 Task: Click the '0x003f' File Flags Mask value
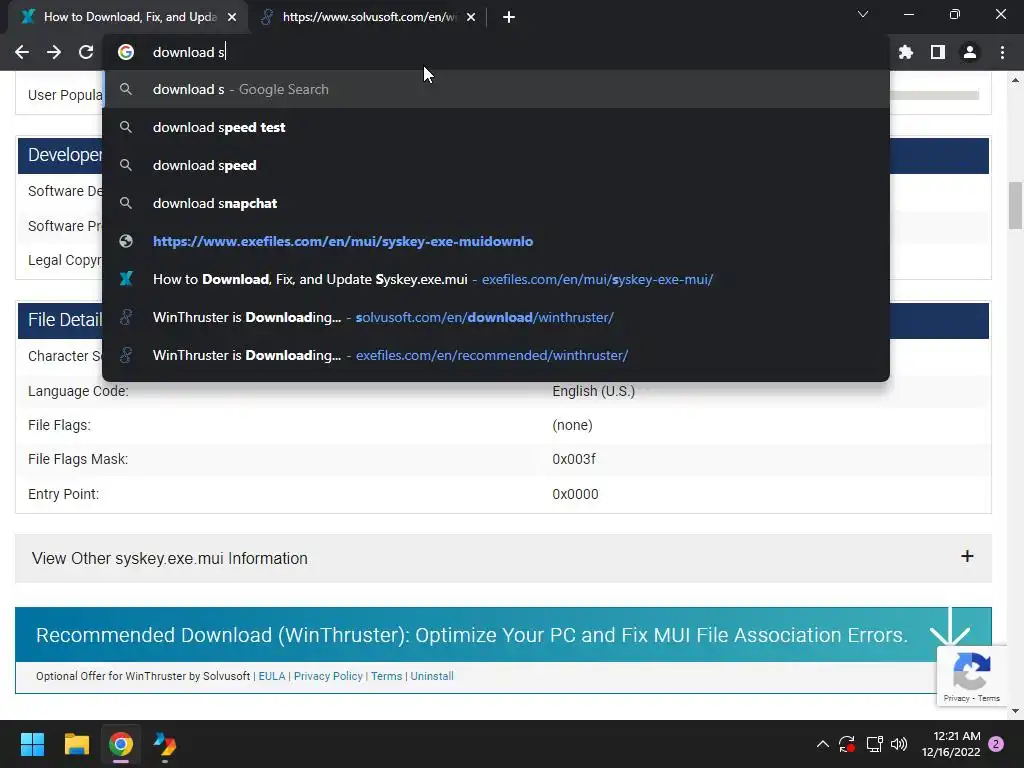point(574,459)
